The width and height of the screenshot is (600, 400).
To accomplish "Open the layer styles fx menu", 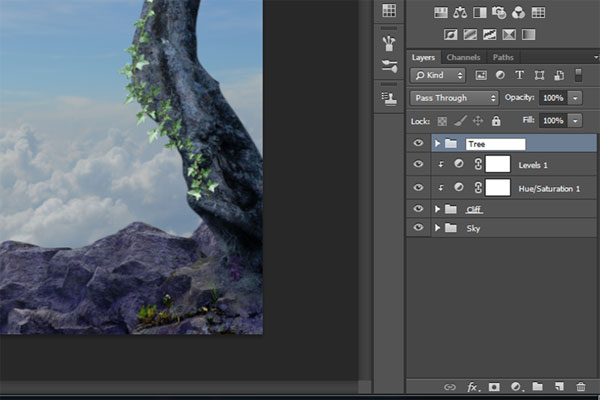I will pos(472,386).
